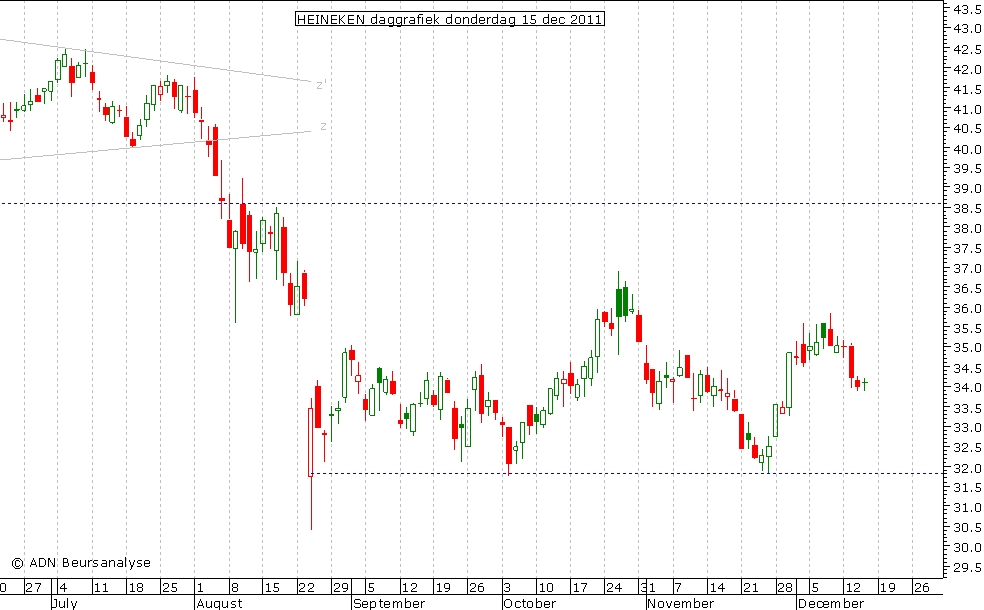Image resolution: width=984 pixels, height=610 pixels.
Task: Click the 38.5 price axis value
Action: 968,209
